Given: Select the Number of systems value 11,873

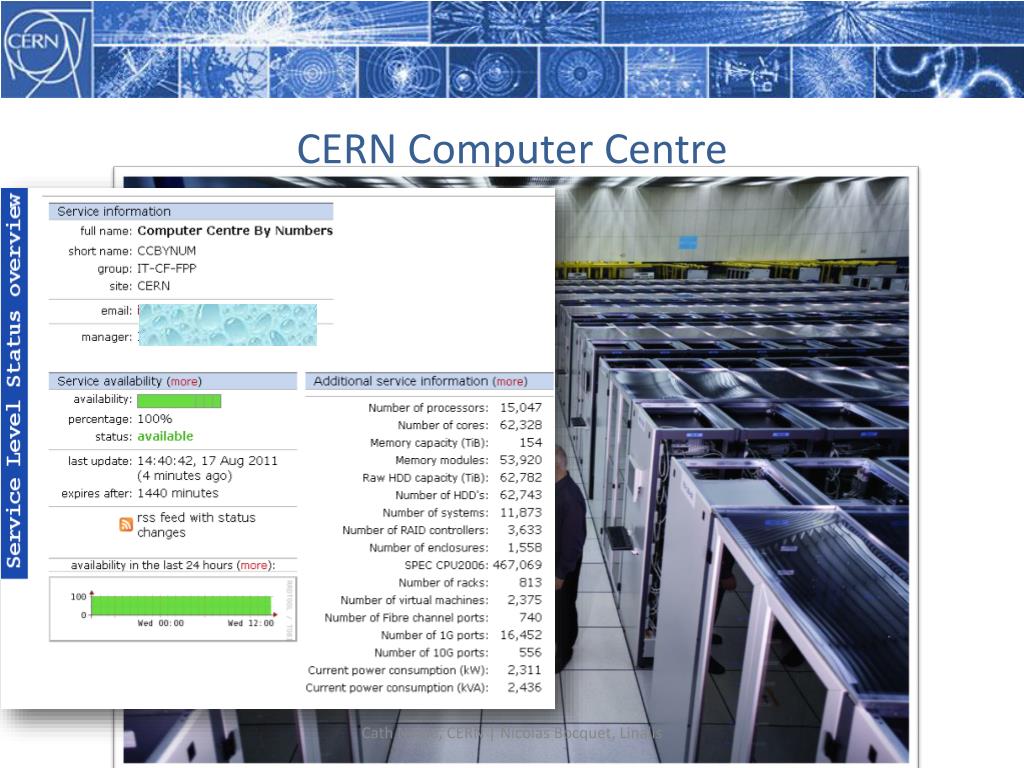Looking at the screenshot, I should 521,513.
